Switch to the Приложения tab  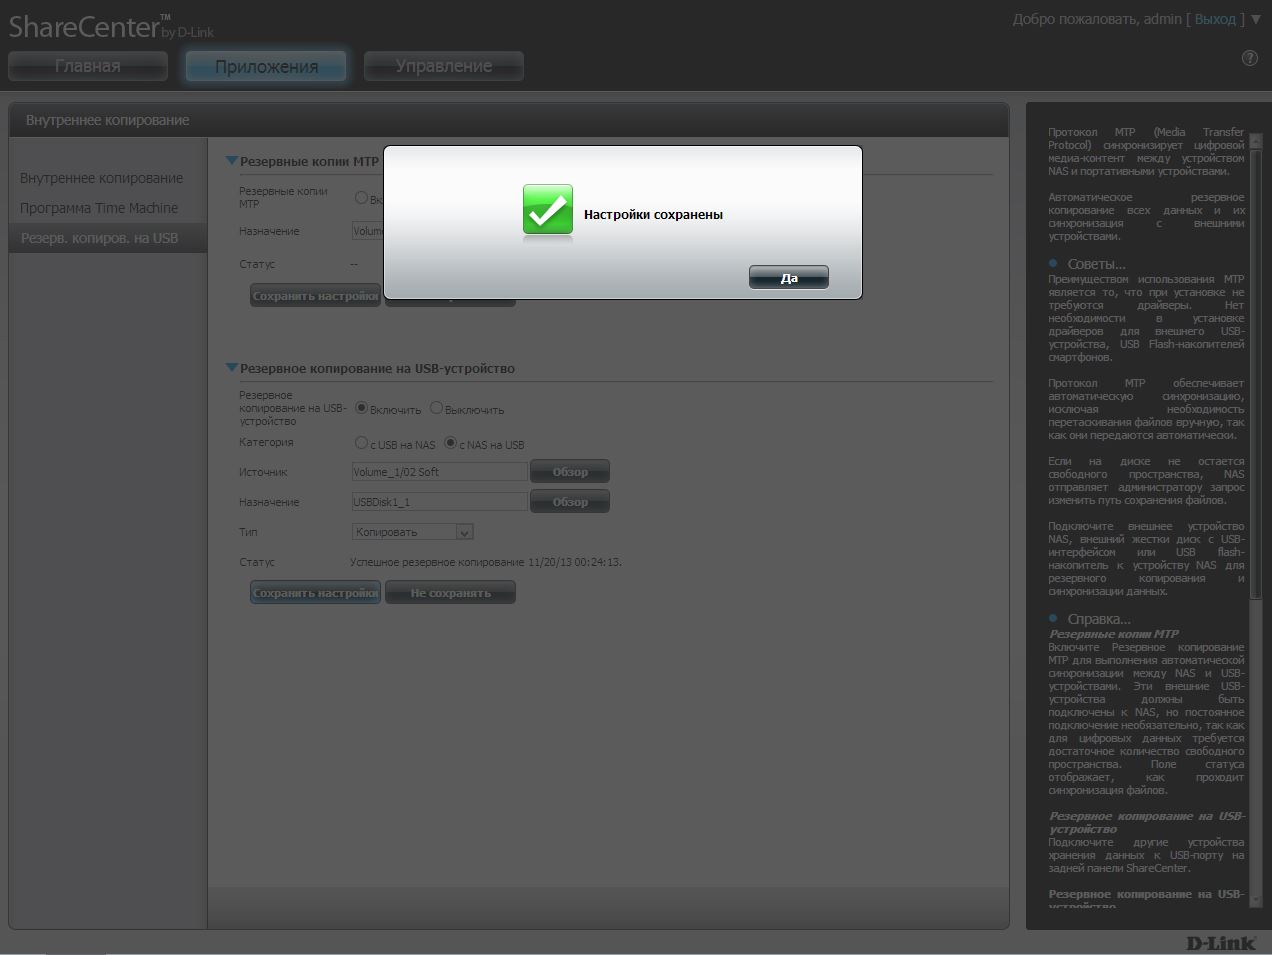266,66
